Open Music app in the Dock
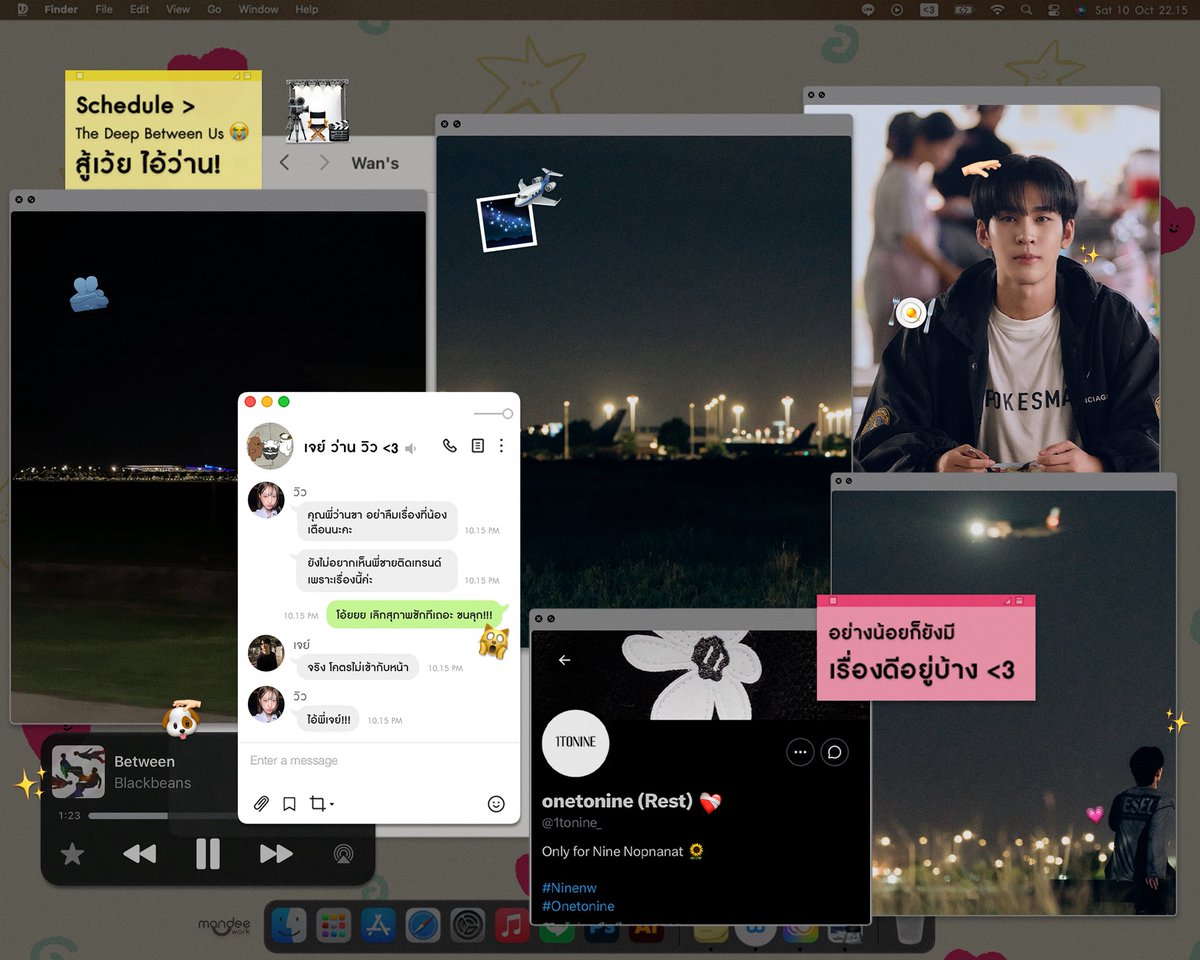The height and width of the screenshot is (960, 1200). 512,926
